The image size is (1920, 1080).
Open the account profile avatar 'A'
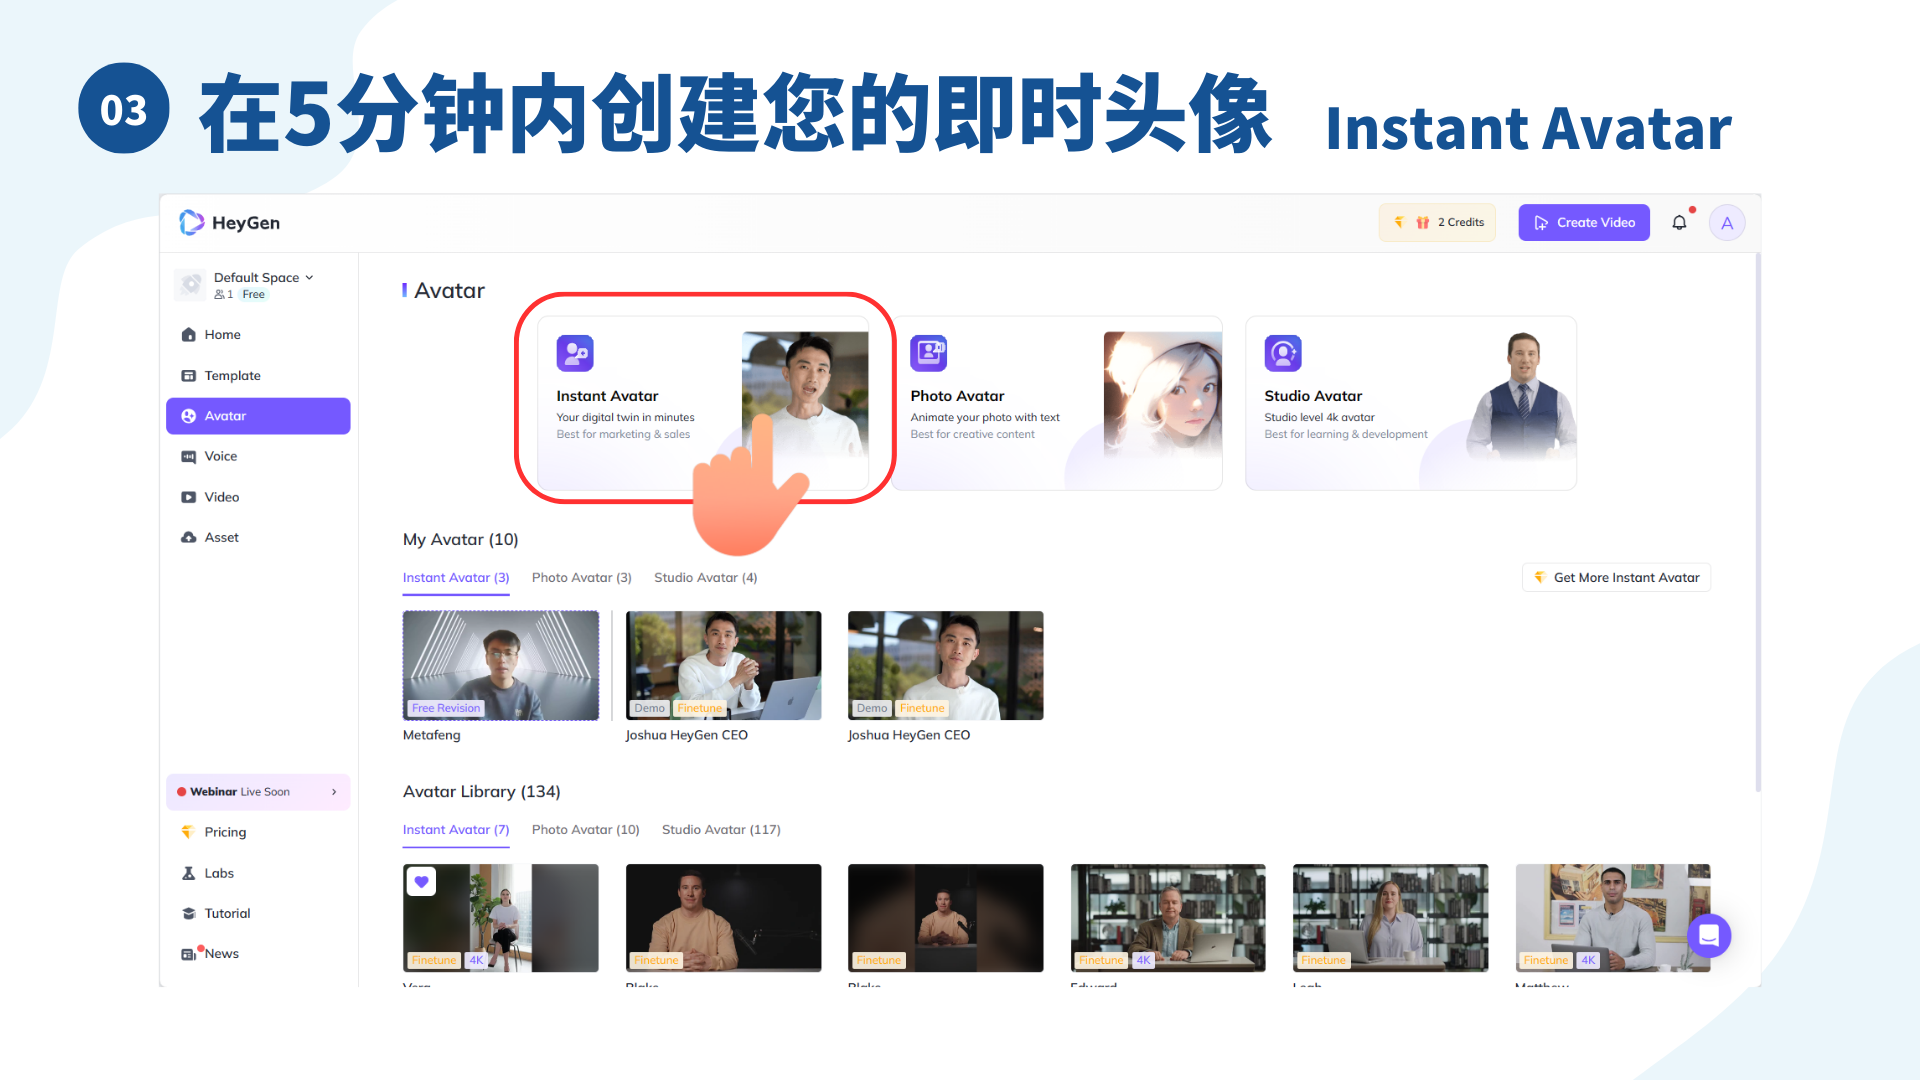(1727, 223)
